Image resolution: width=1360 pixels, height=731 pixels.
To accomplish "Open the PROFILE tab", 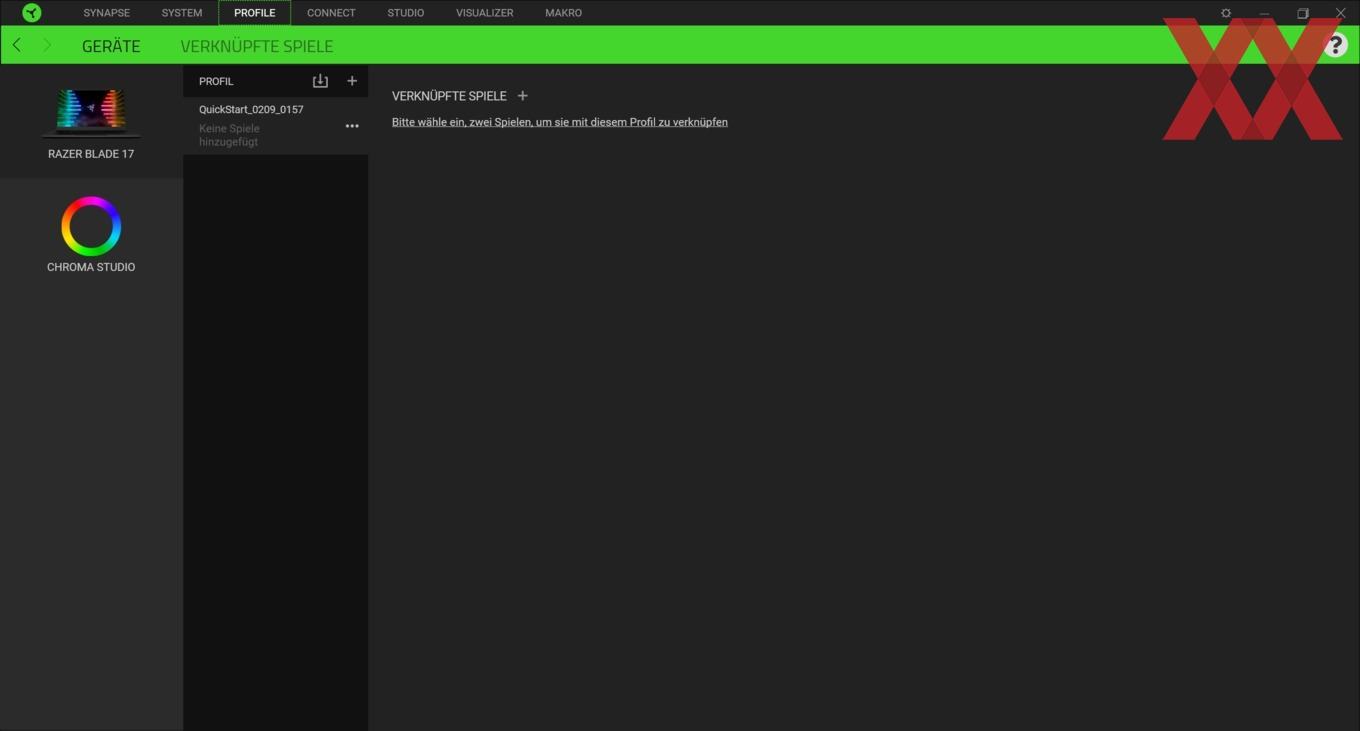I will pos(255,13).
